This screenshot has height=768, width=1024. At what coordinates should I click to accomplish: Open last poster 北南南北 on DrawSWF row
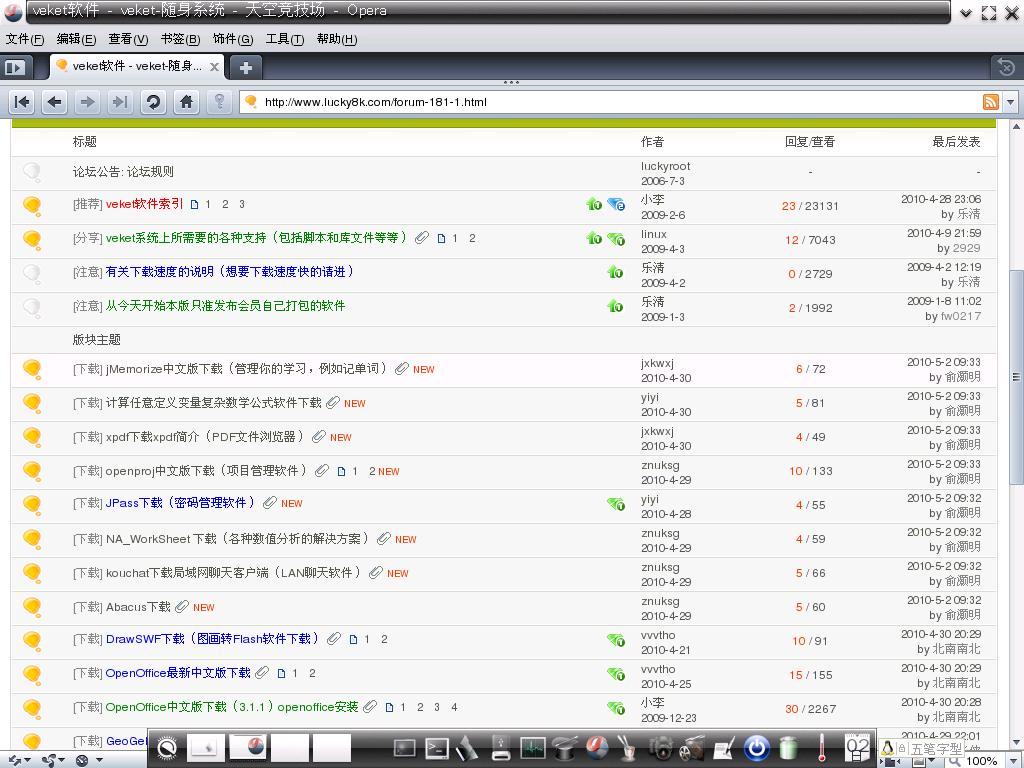956,649
